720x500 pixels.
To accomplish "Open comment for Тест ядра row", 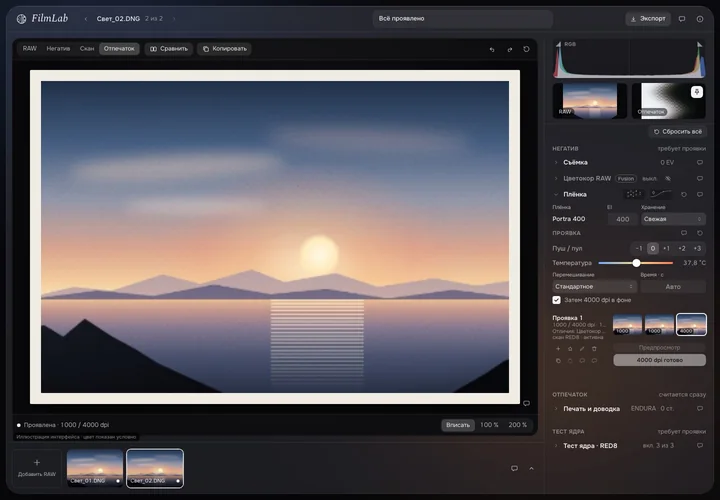I will click(x=700, y=445).
